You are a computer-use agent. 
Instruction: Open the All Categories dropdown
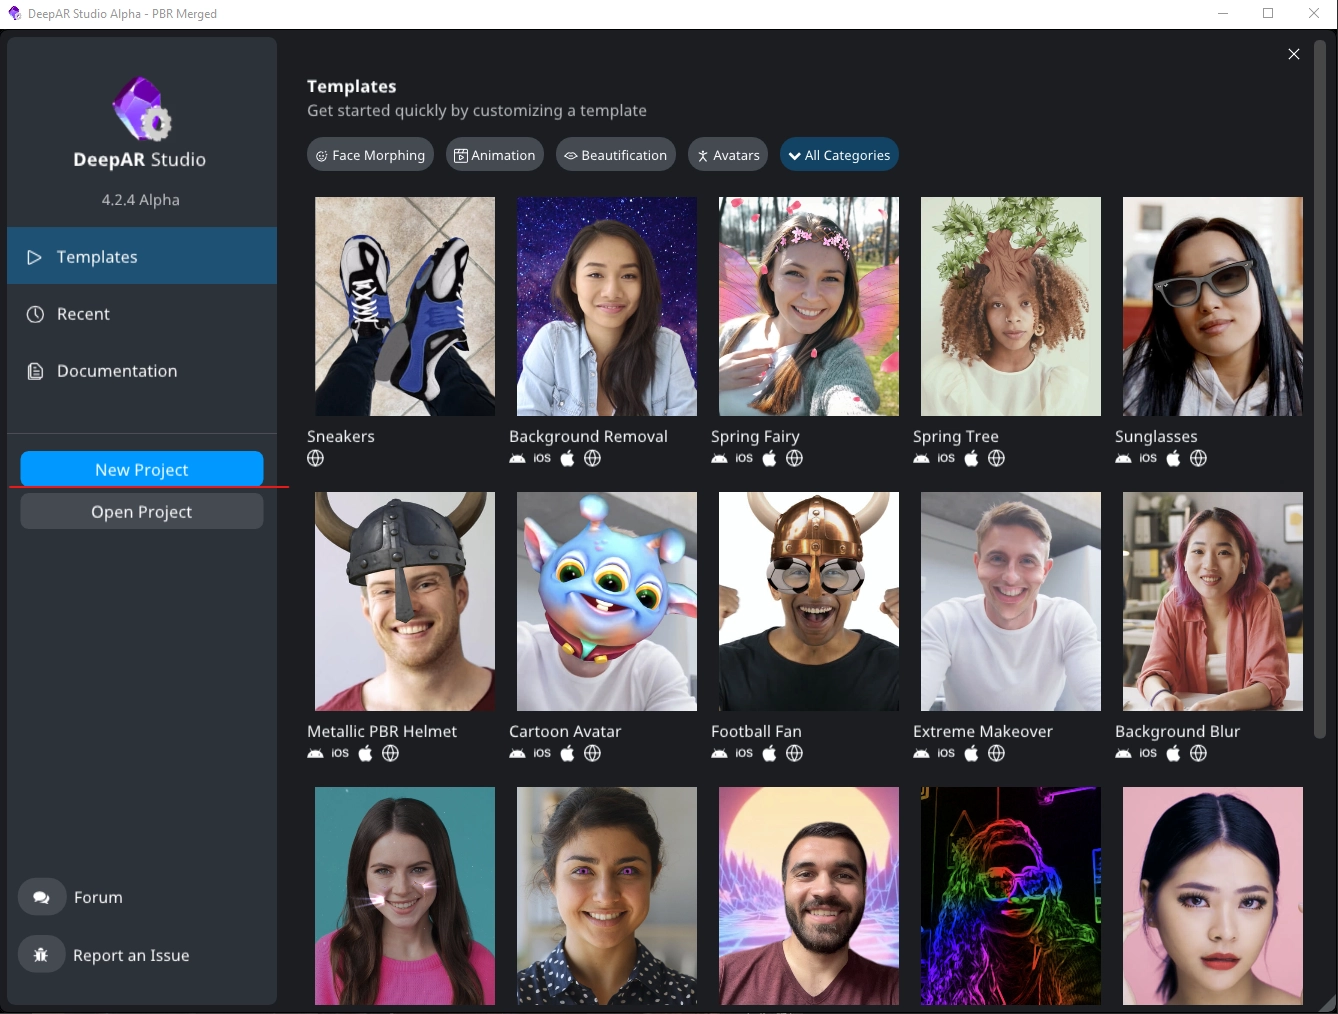[839, 155]
